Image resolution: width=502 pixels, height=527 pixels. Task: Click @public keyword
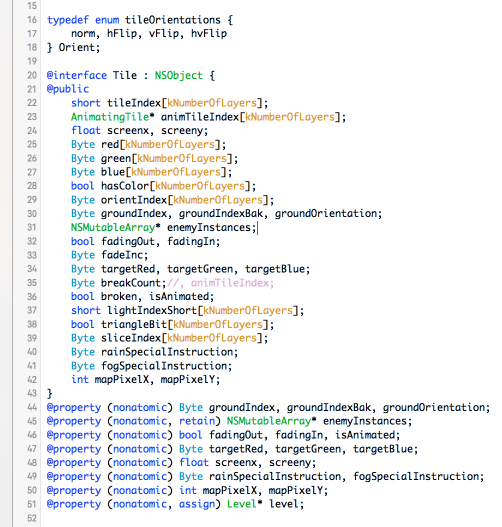coord(68,89)
